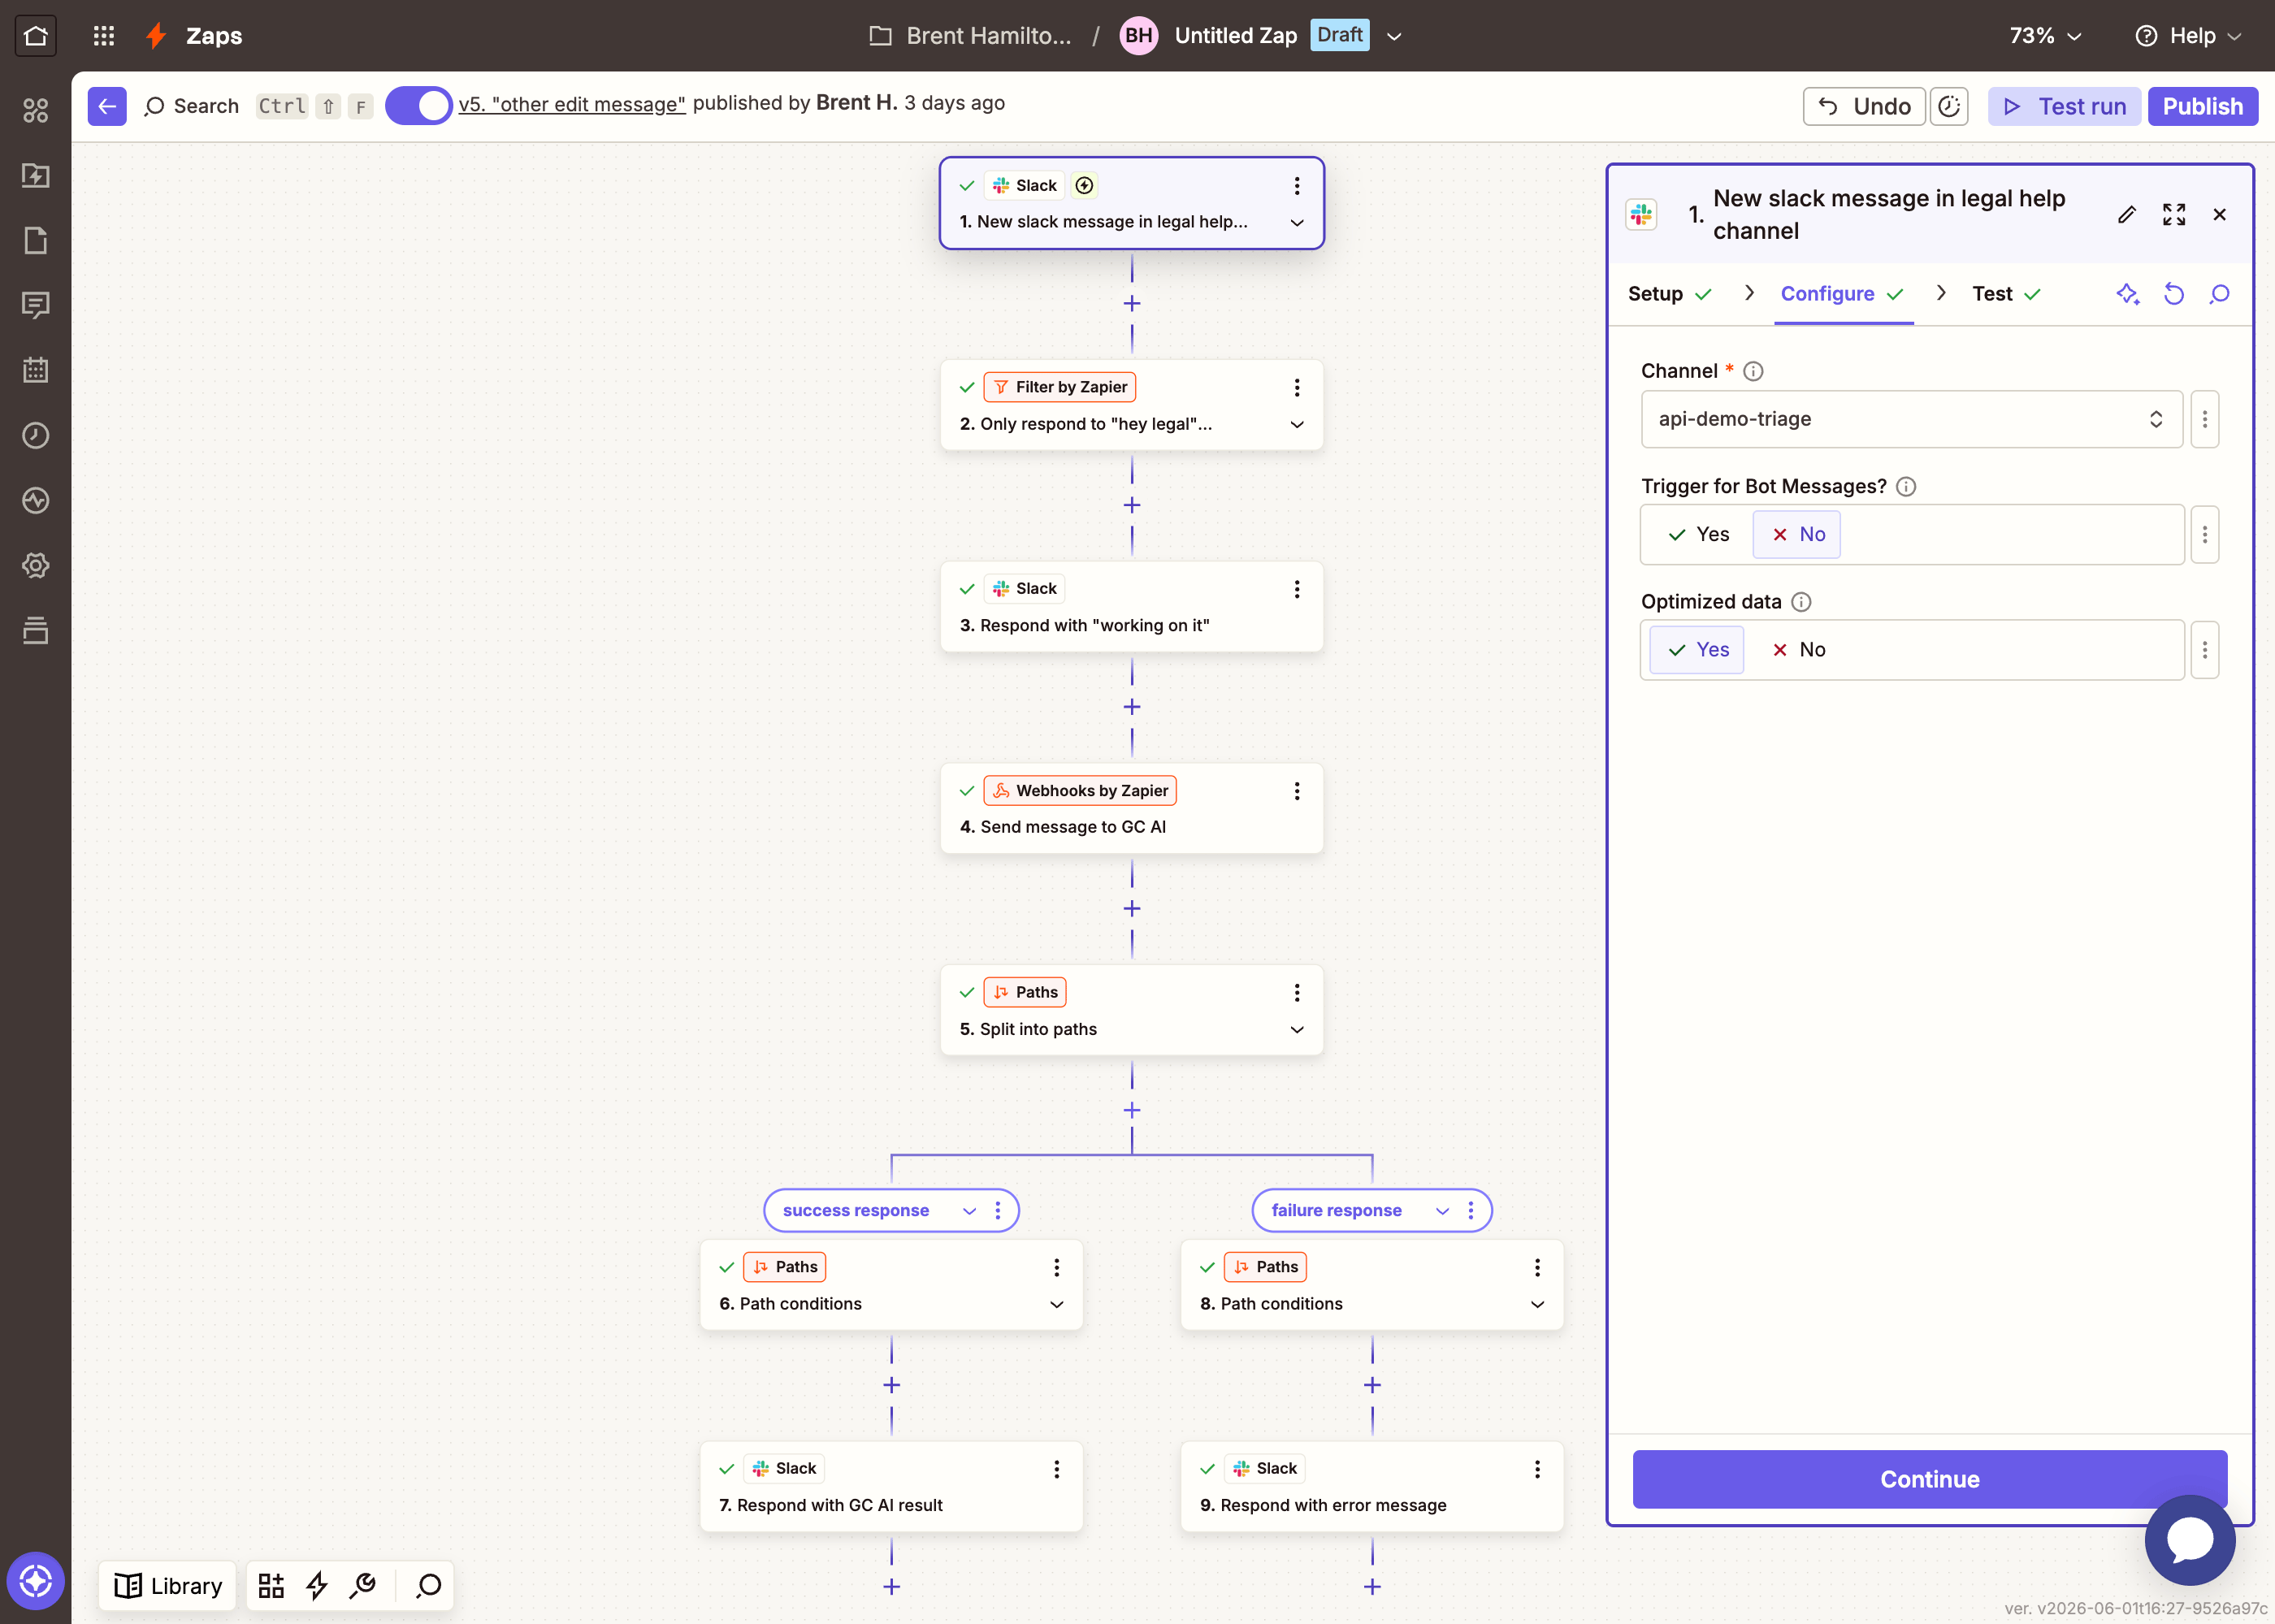Screen dimensions: 2275x1624
Task: Click the pencil rename icon in step panel
Action: pyautogui.click(x=2127, y=214)
